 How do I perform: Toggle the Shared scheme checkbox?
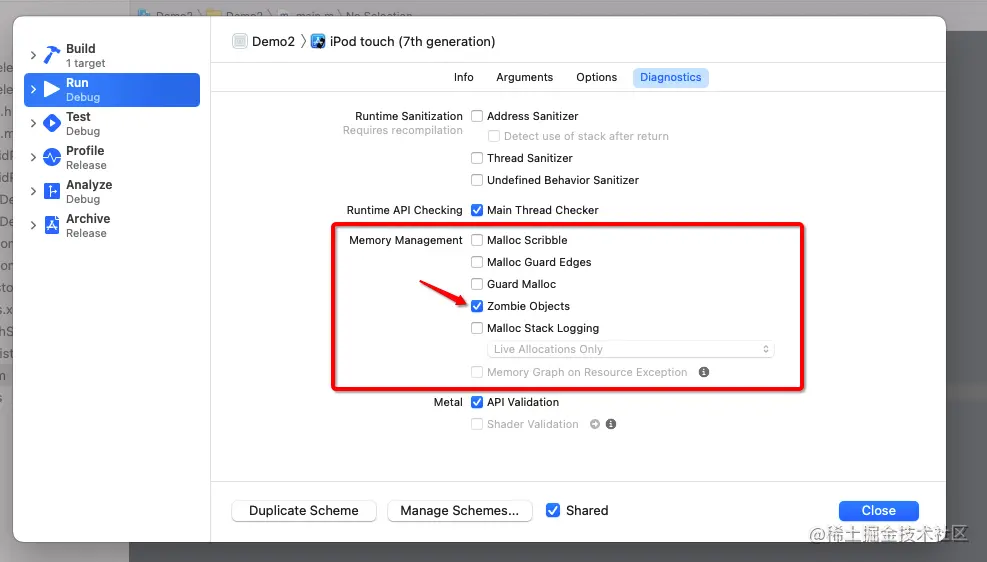click(553, 510)
